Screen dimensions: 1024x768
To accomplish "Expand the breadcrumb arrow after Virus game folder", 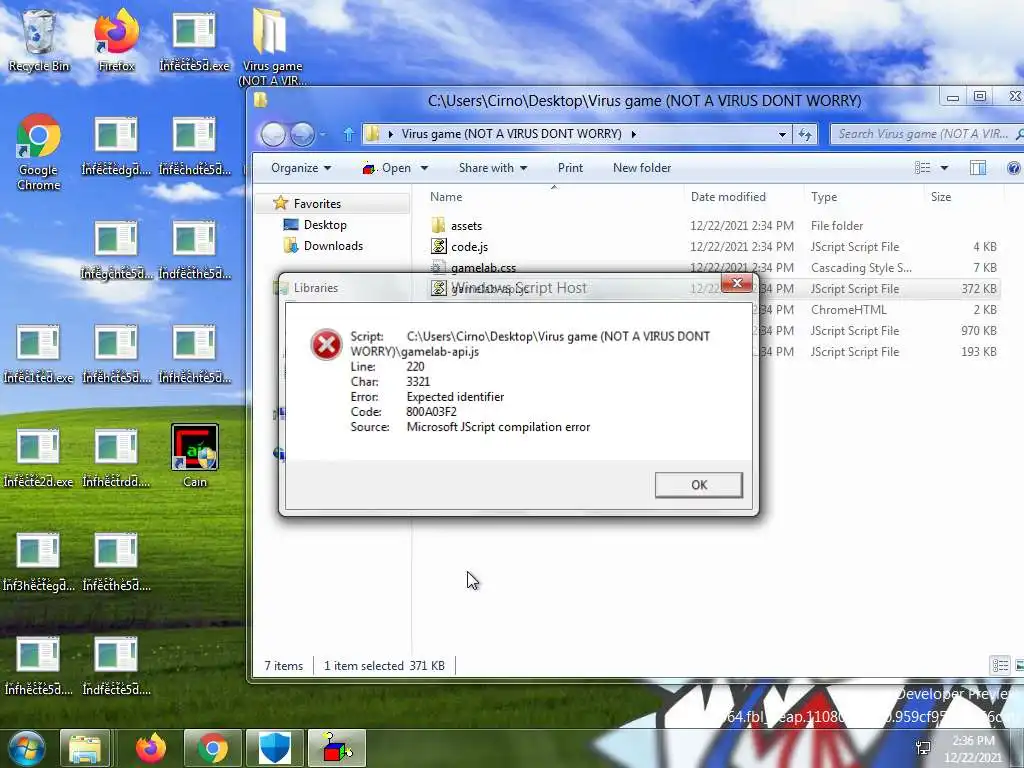I will pos(633,134).
